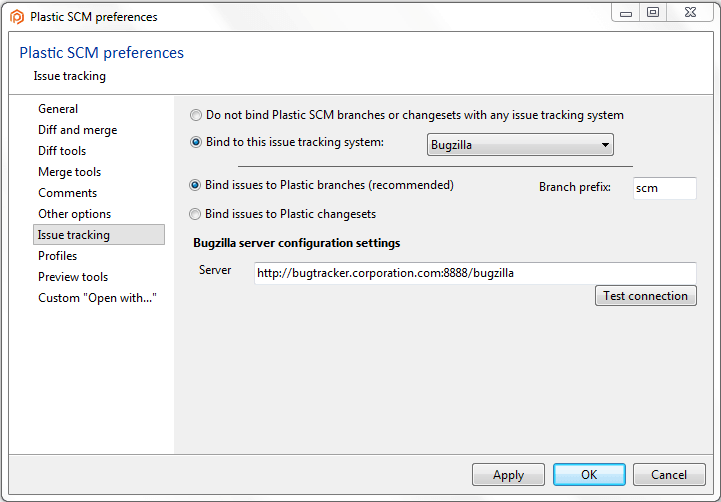Click the 'Server' label
The image size is (721, 502).
[215, 270]
